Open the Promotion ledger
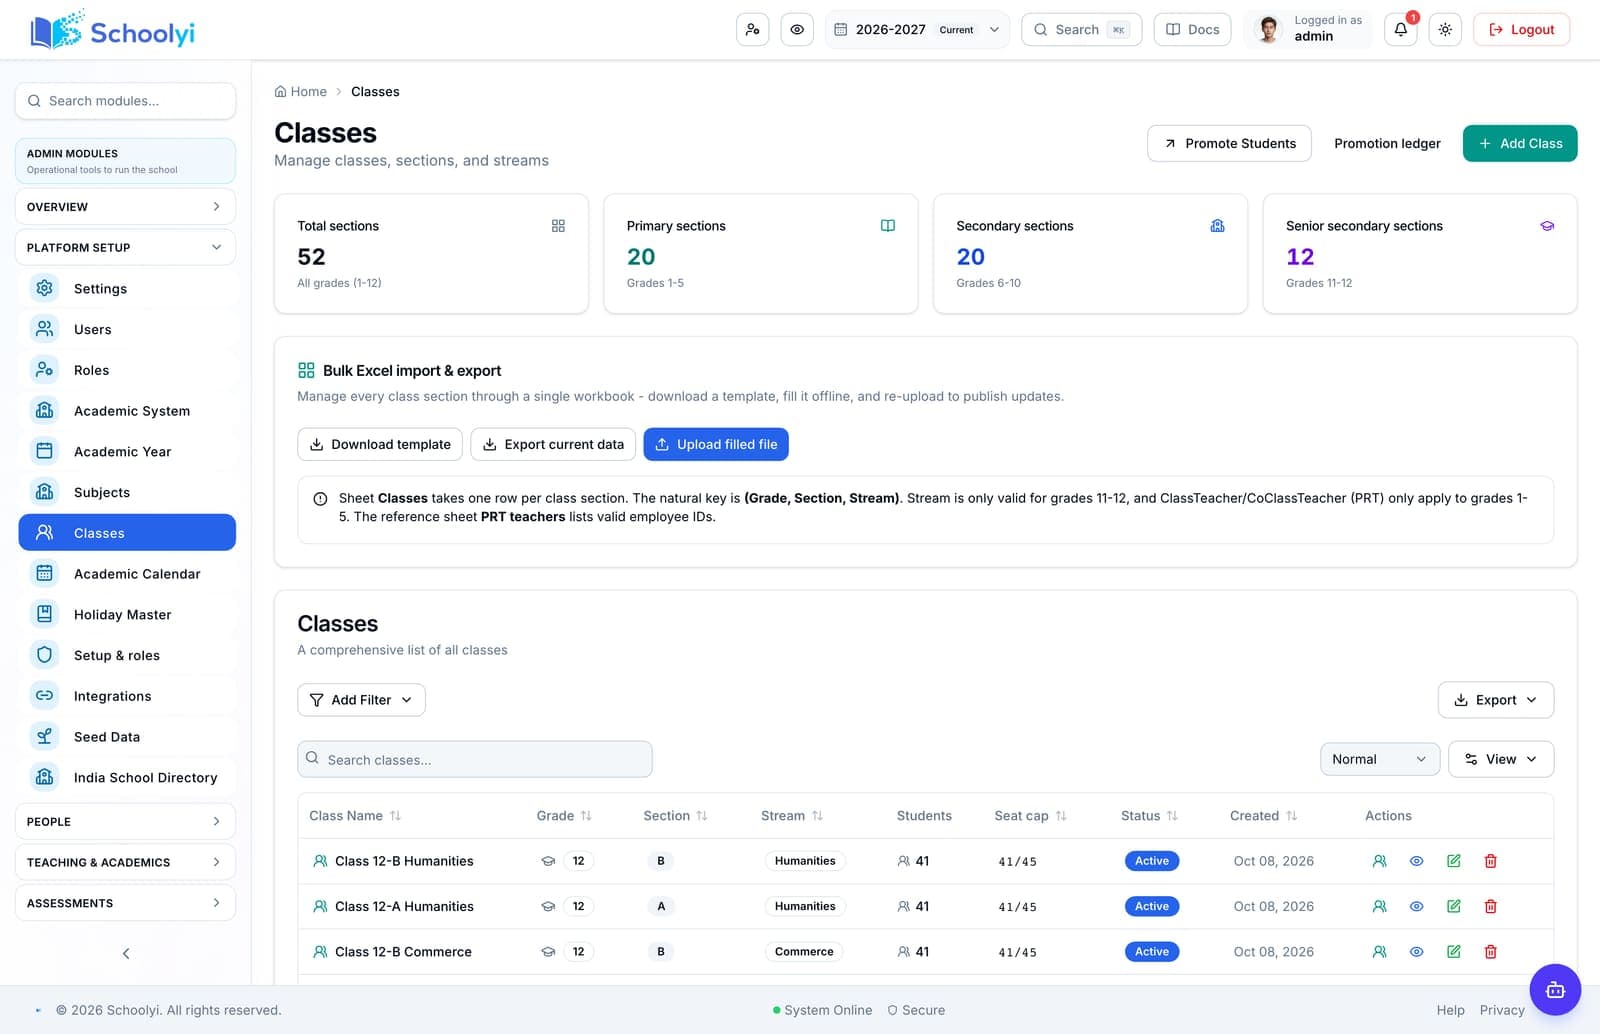 click(1387, 143)
